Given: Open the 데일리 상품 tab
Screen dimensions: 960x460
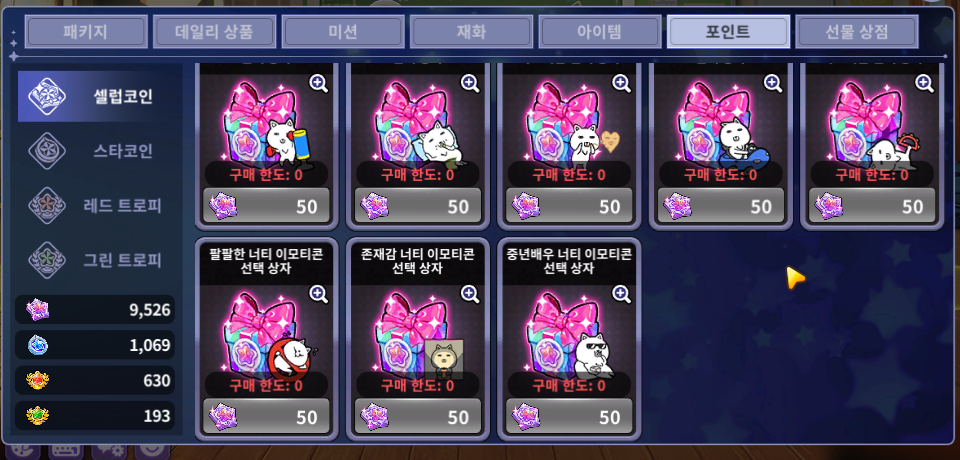Looking at the screenshot, I should [214, 31].
